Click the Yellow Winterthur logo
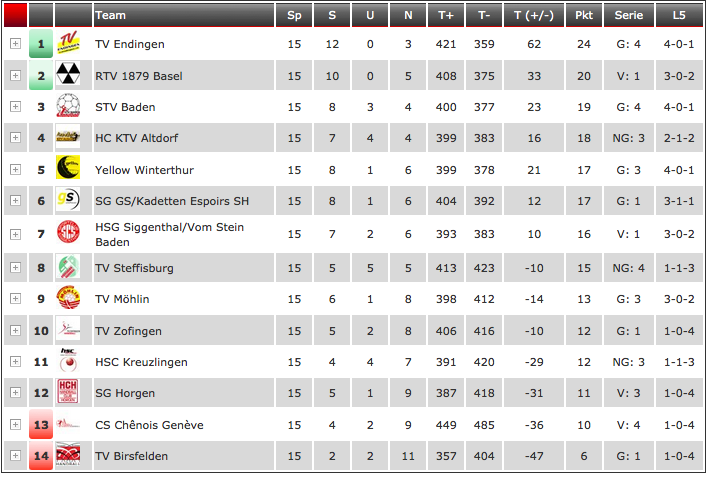 point(68,167)
